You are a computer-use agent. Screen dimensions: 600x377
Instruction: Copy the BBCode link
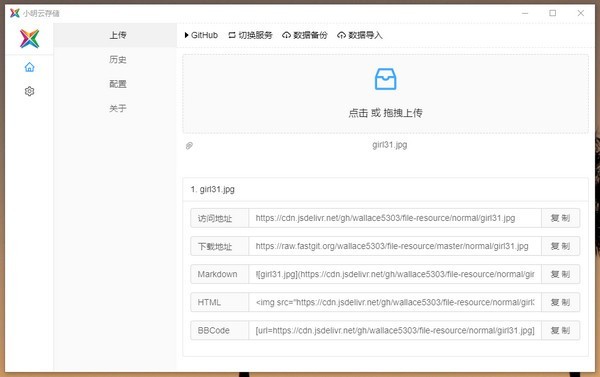click(x=561, y=330)
